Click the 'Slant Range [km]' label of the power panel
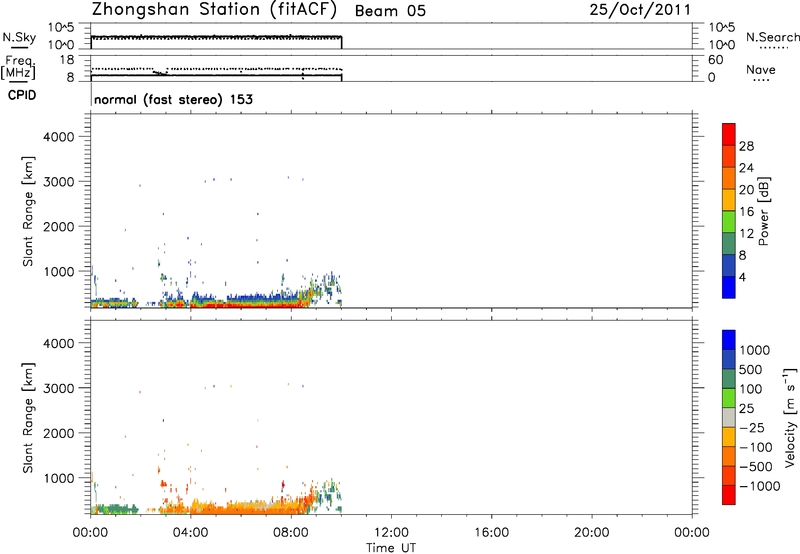Viewport: 800px width, 554px height. (x=28, y=211)
